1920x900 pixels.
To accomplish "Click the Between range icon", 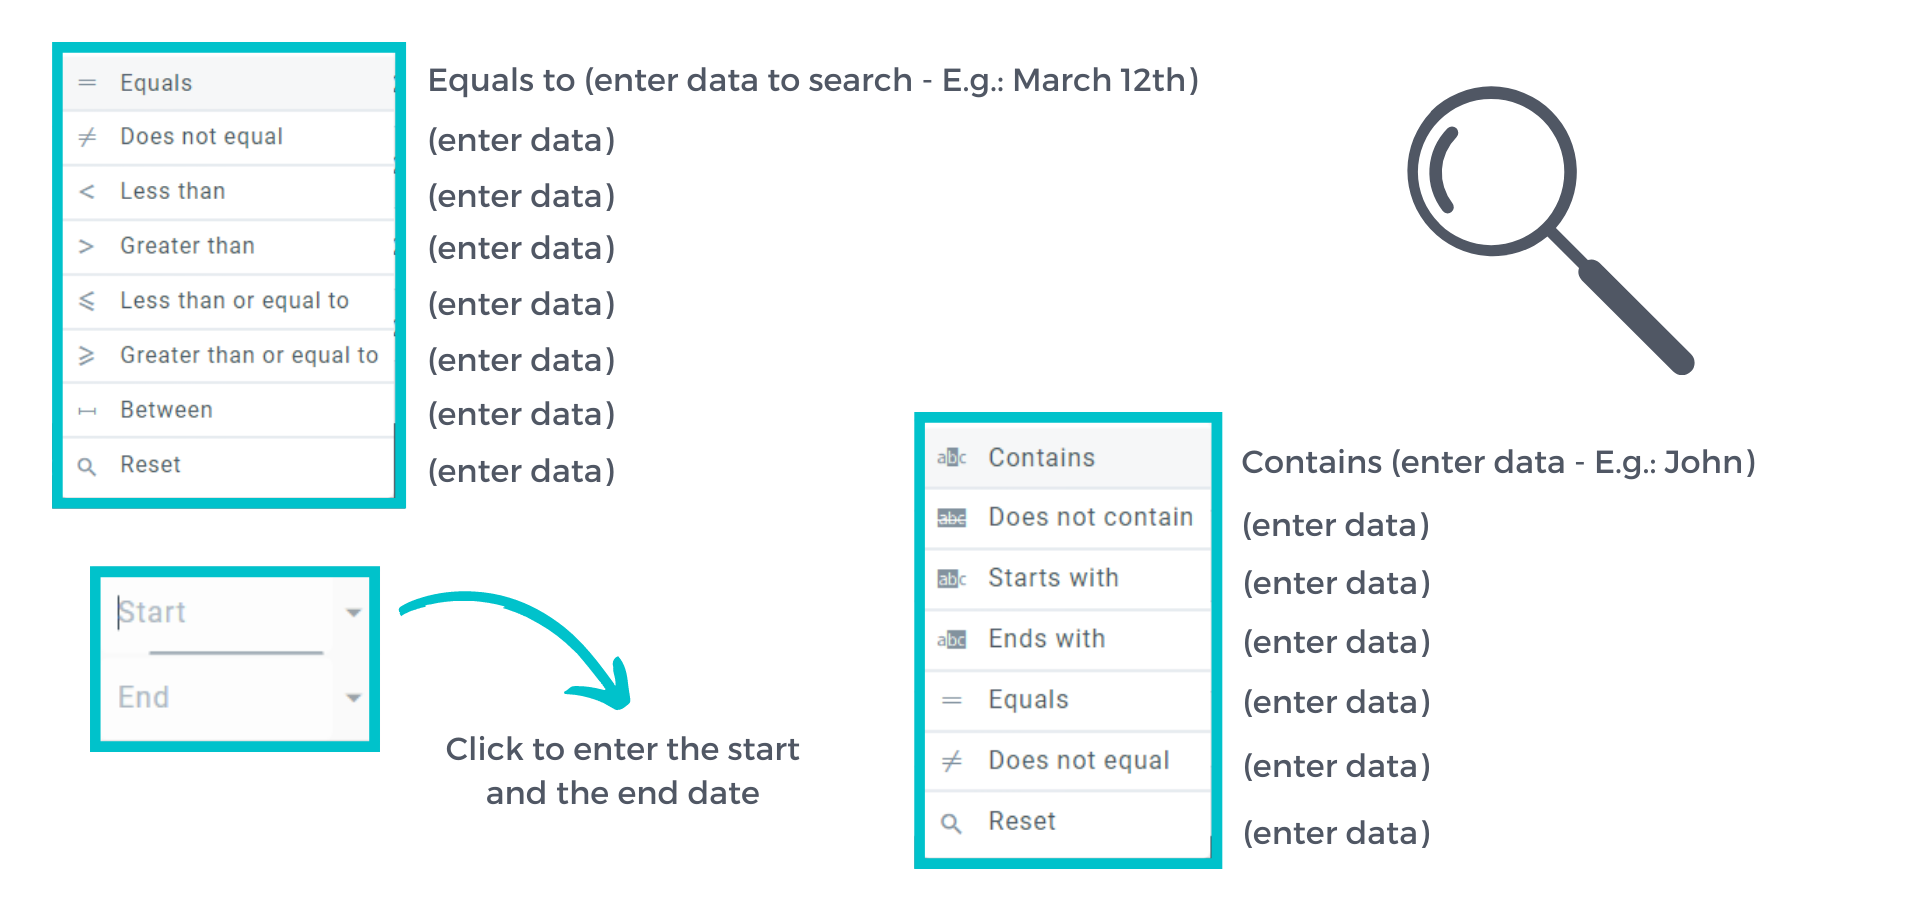I will point(87,411).
